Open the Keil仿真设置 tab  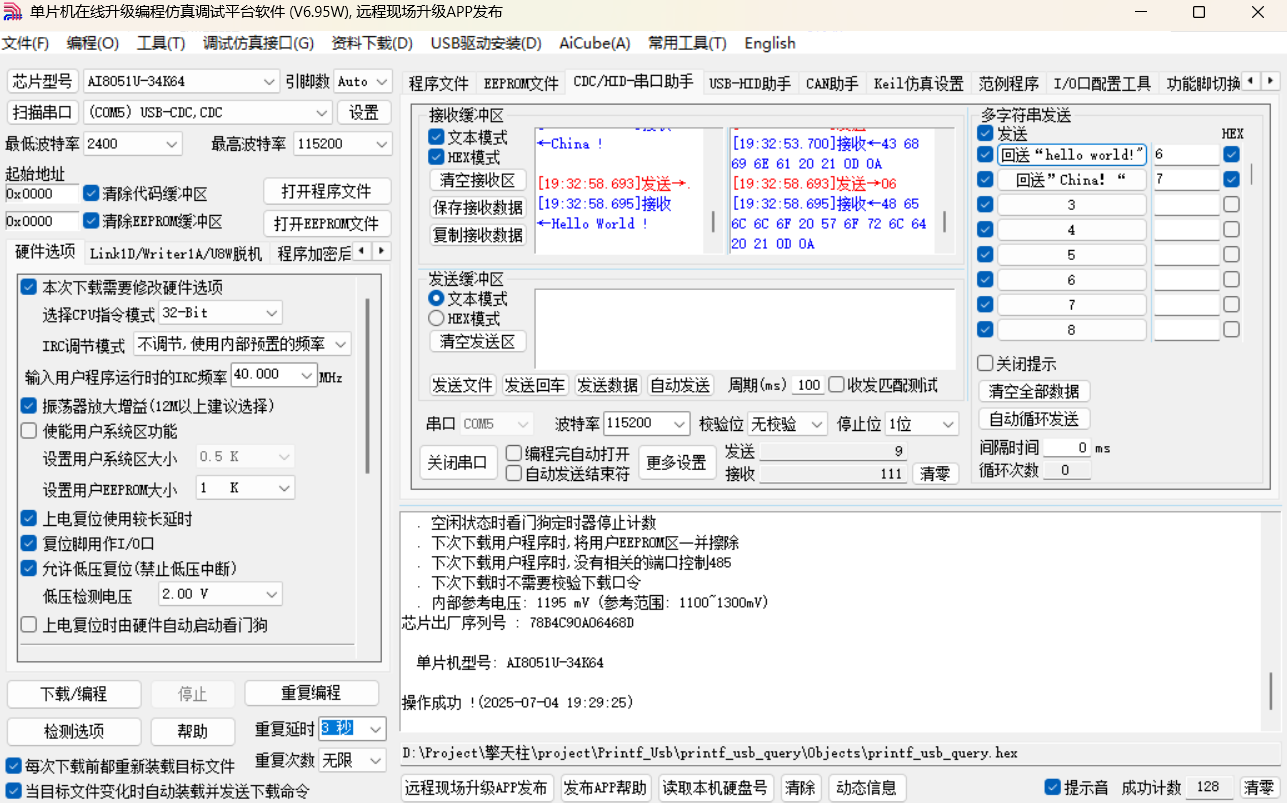click(918, 84)
